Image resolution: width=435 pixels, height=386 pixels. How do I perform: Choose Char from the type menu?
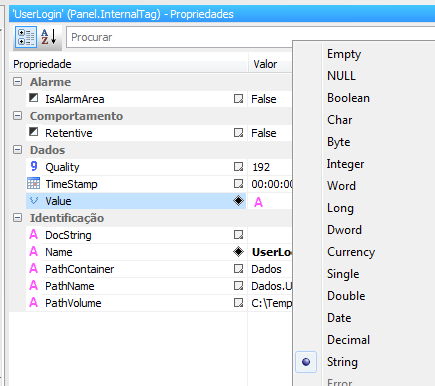[x=340, y=120]
